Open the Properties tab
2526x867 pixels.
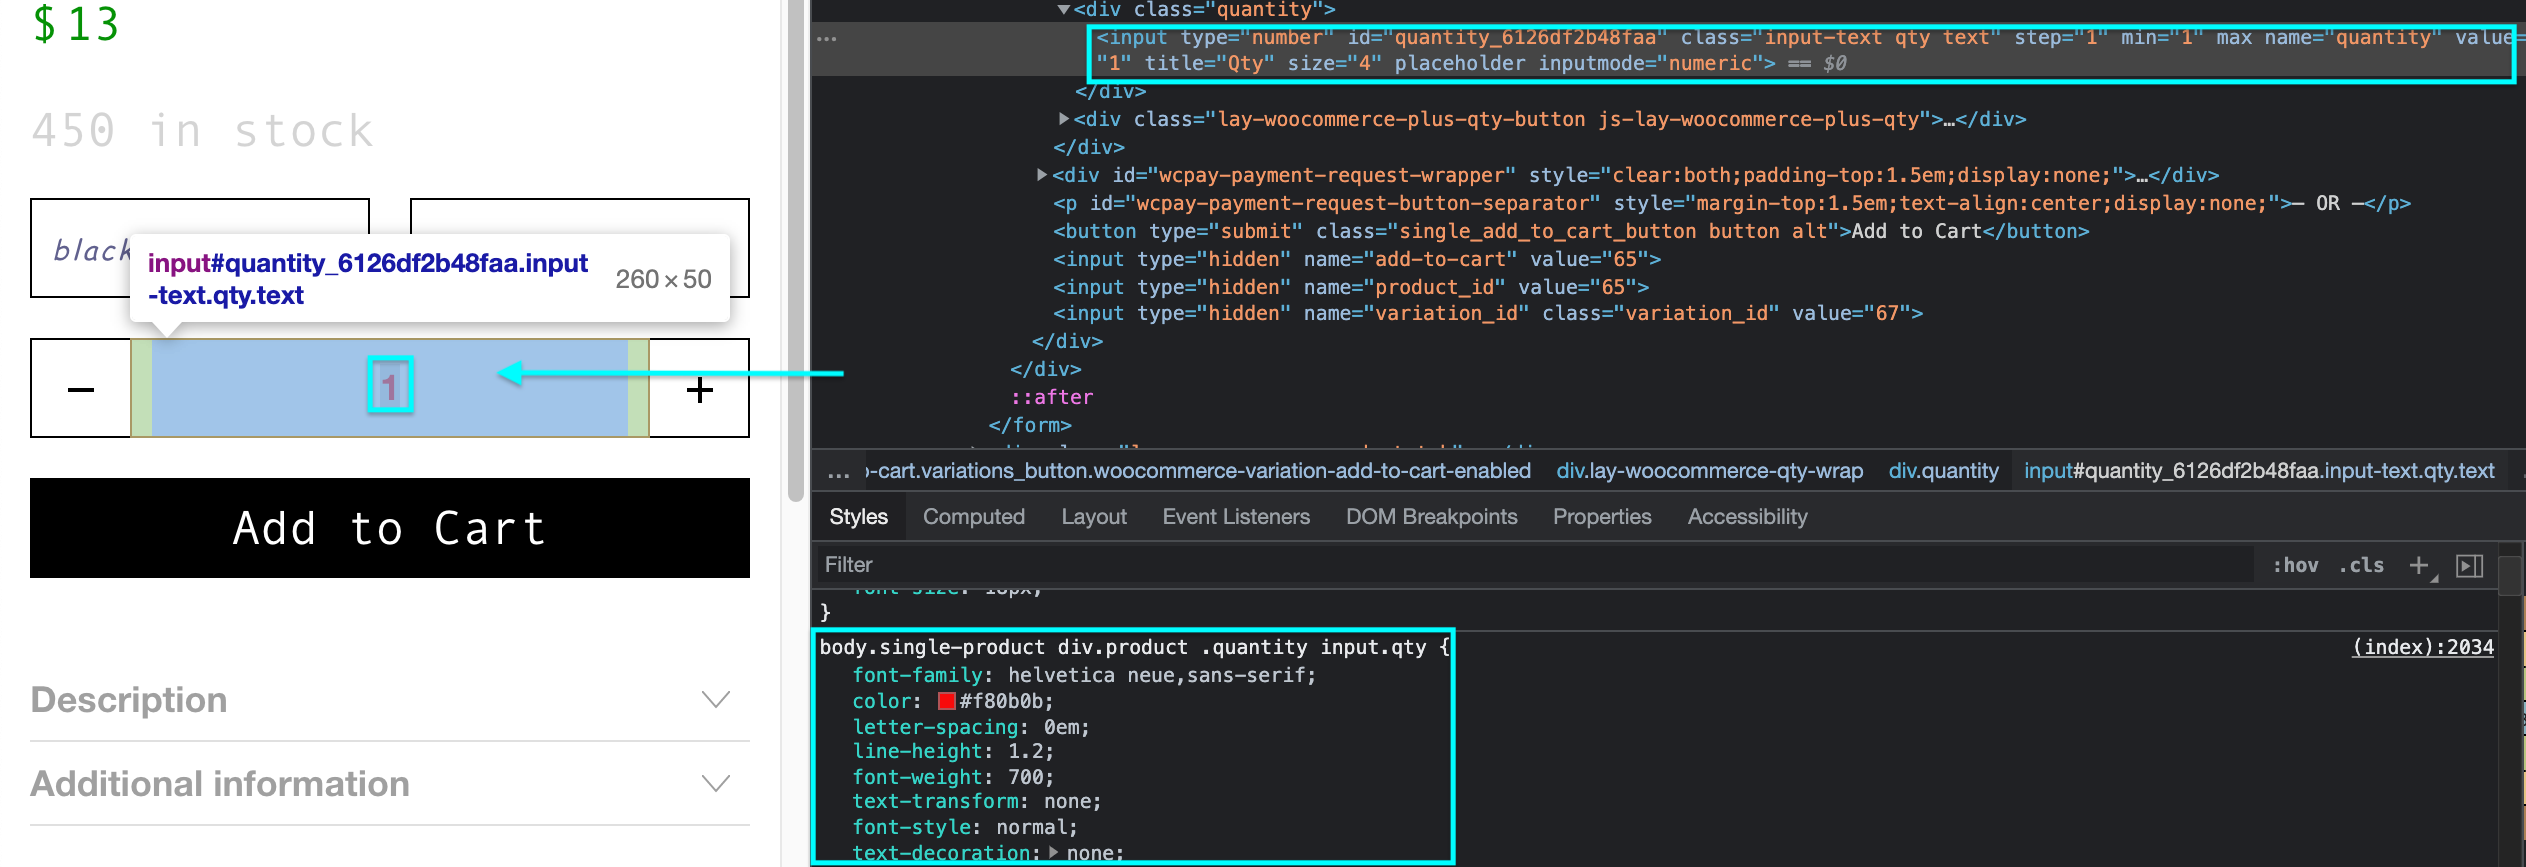pyautogui.click(x=1601, y=517)
